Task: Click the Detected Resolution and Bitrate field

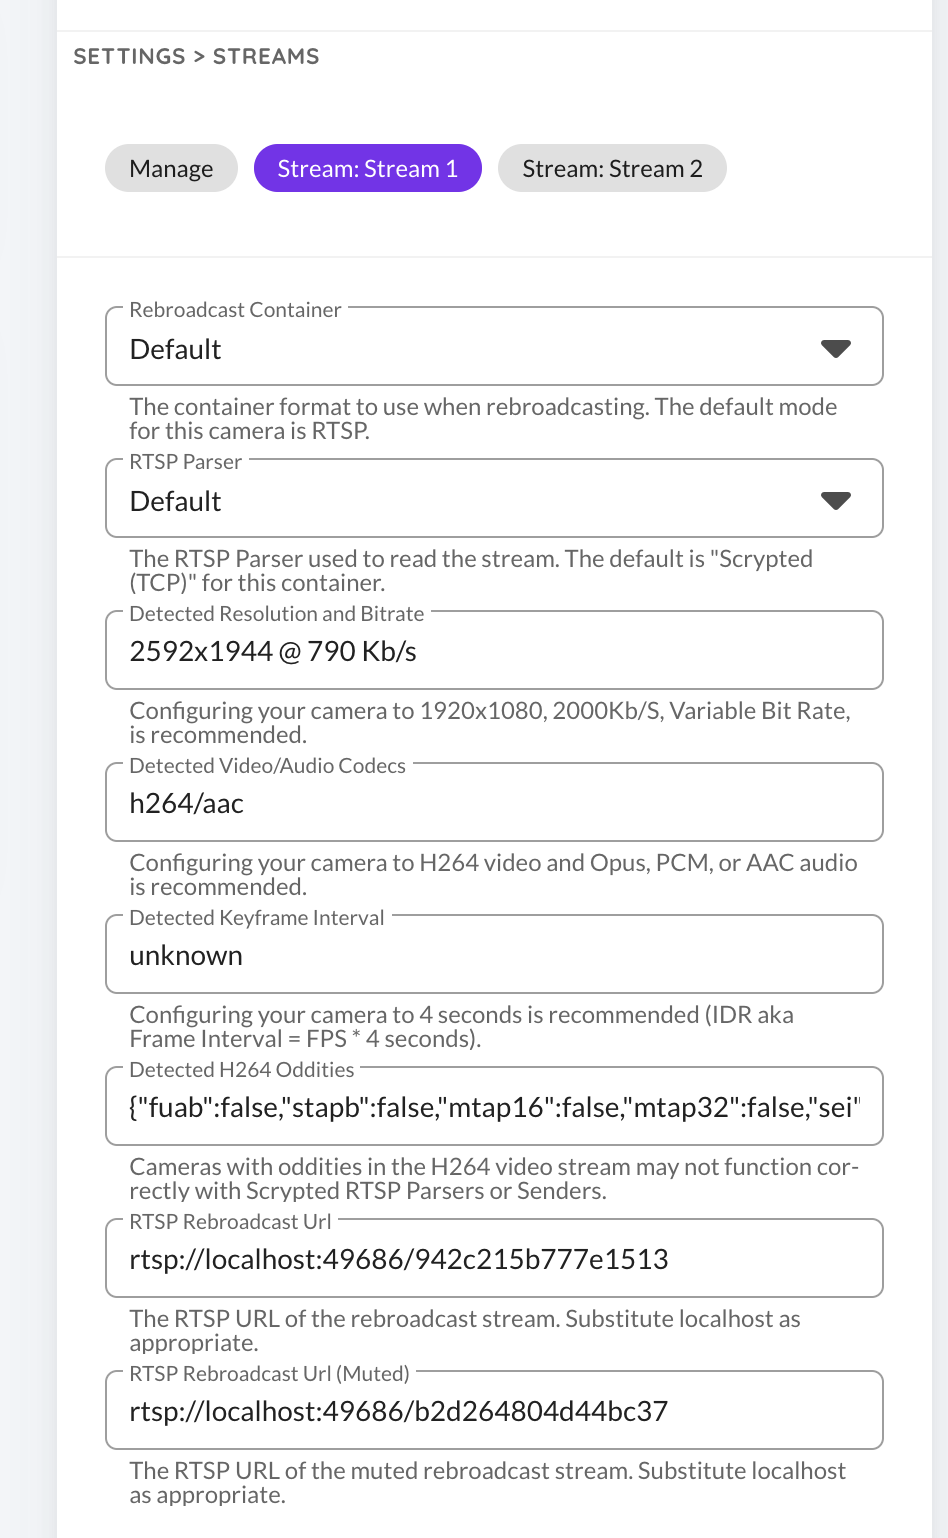Action: pos(494,650)
